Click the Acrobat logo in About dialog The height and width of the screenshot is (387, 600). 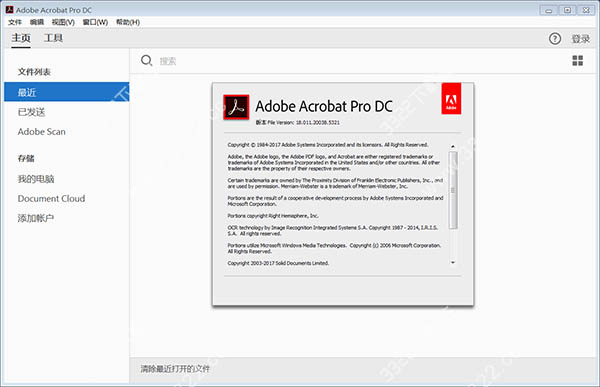click(x=236, y=108)
